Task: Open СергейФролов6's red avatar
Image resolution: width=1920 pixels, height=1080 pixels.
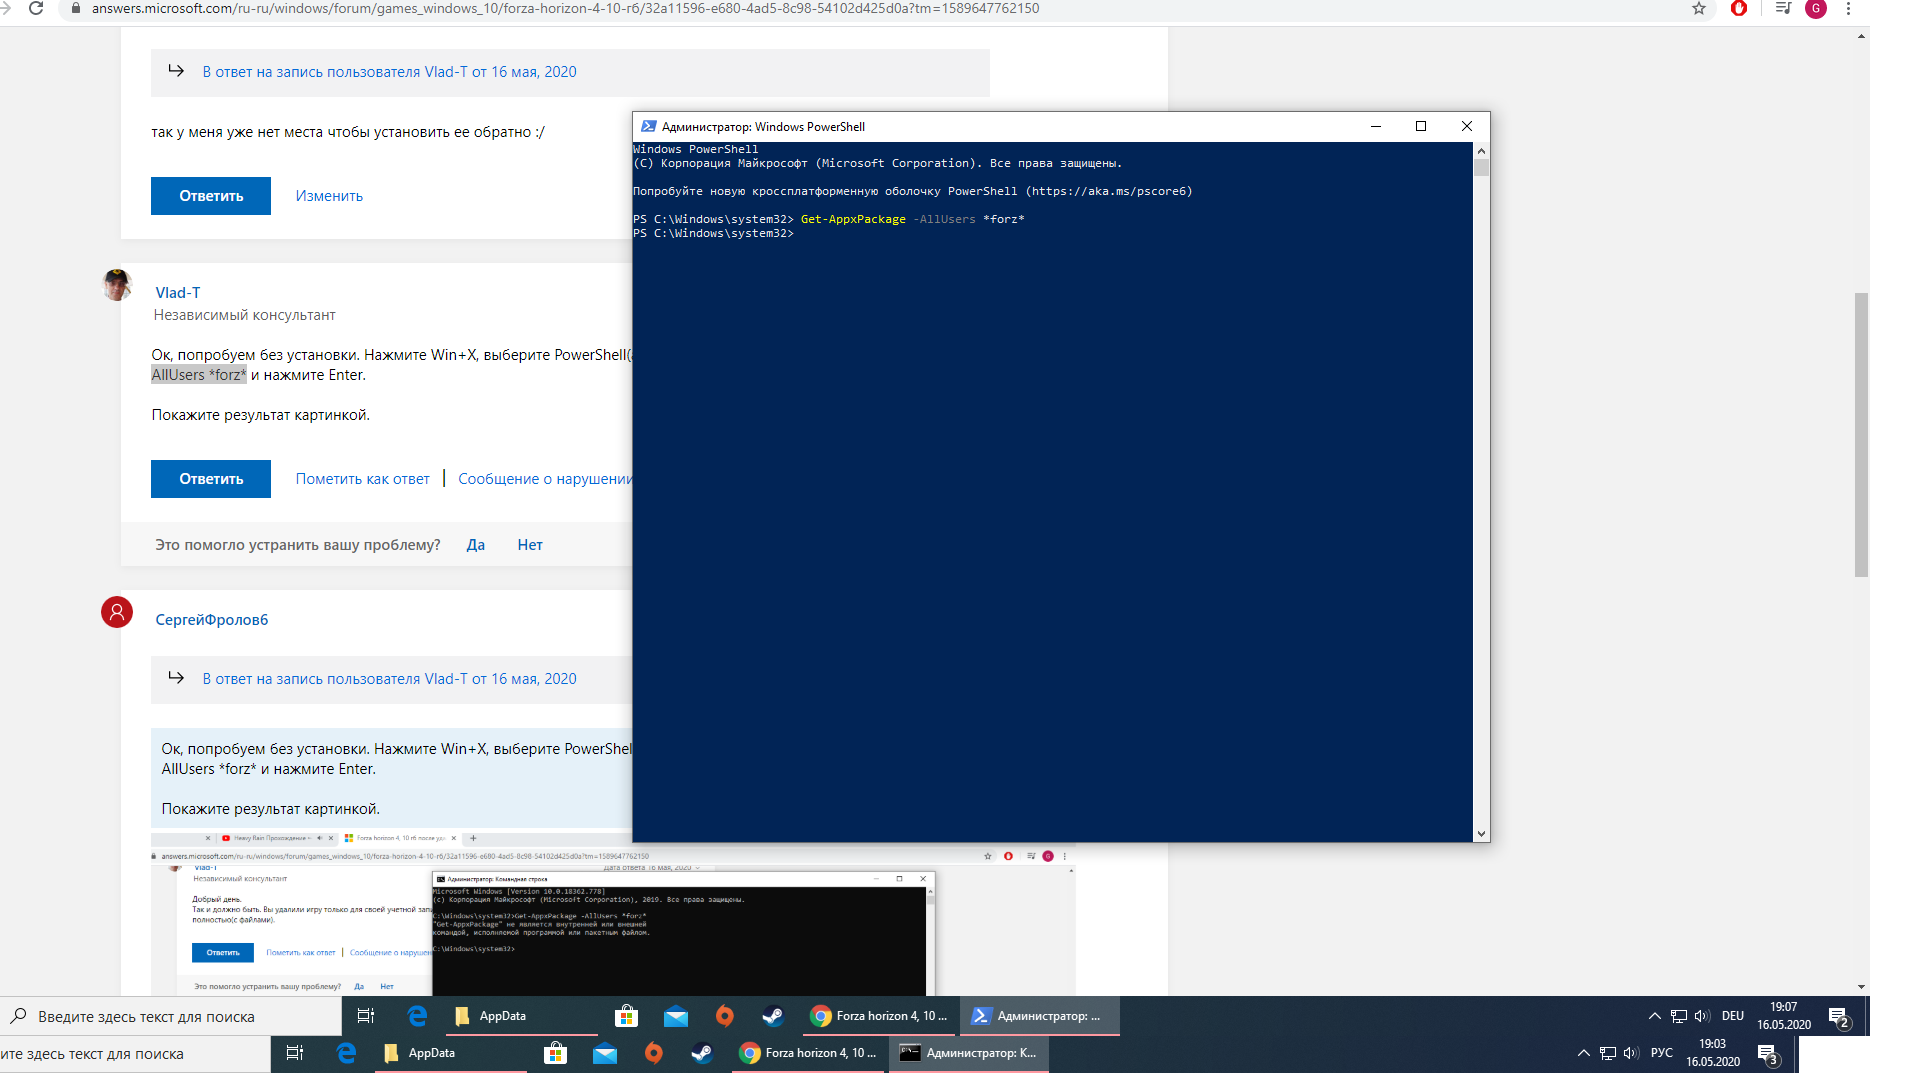Action: (117, 612)
